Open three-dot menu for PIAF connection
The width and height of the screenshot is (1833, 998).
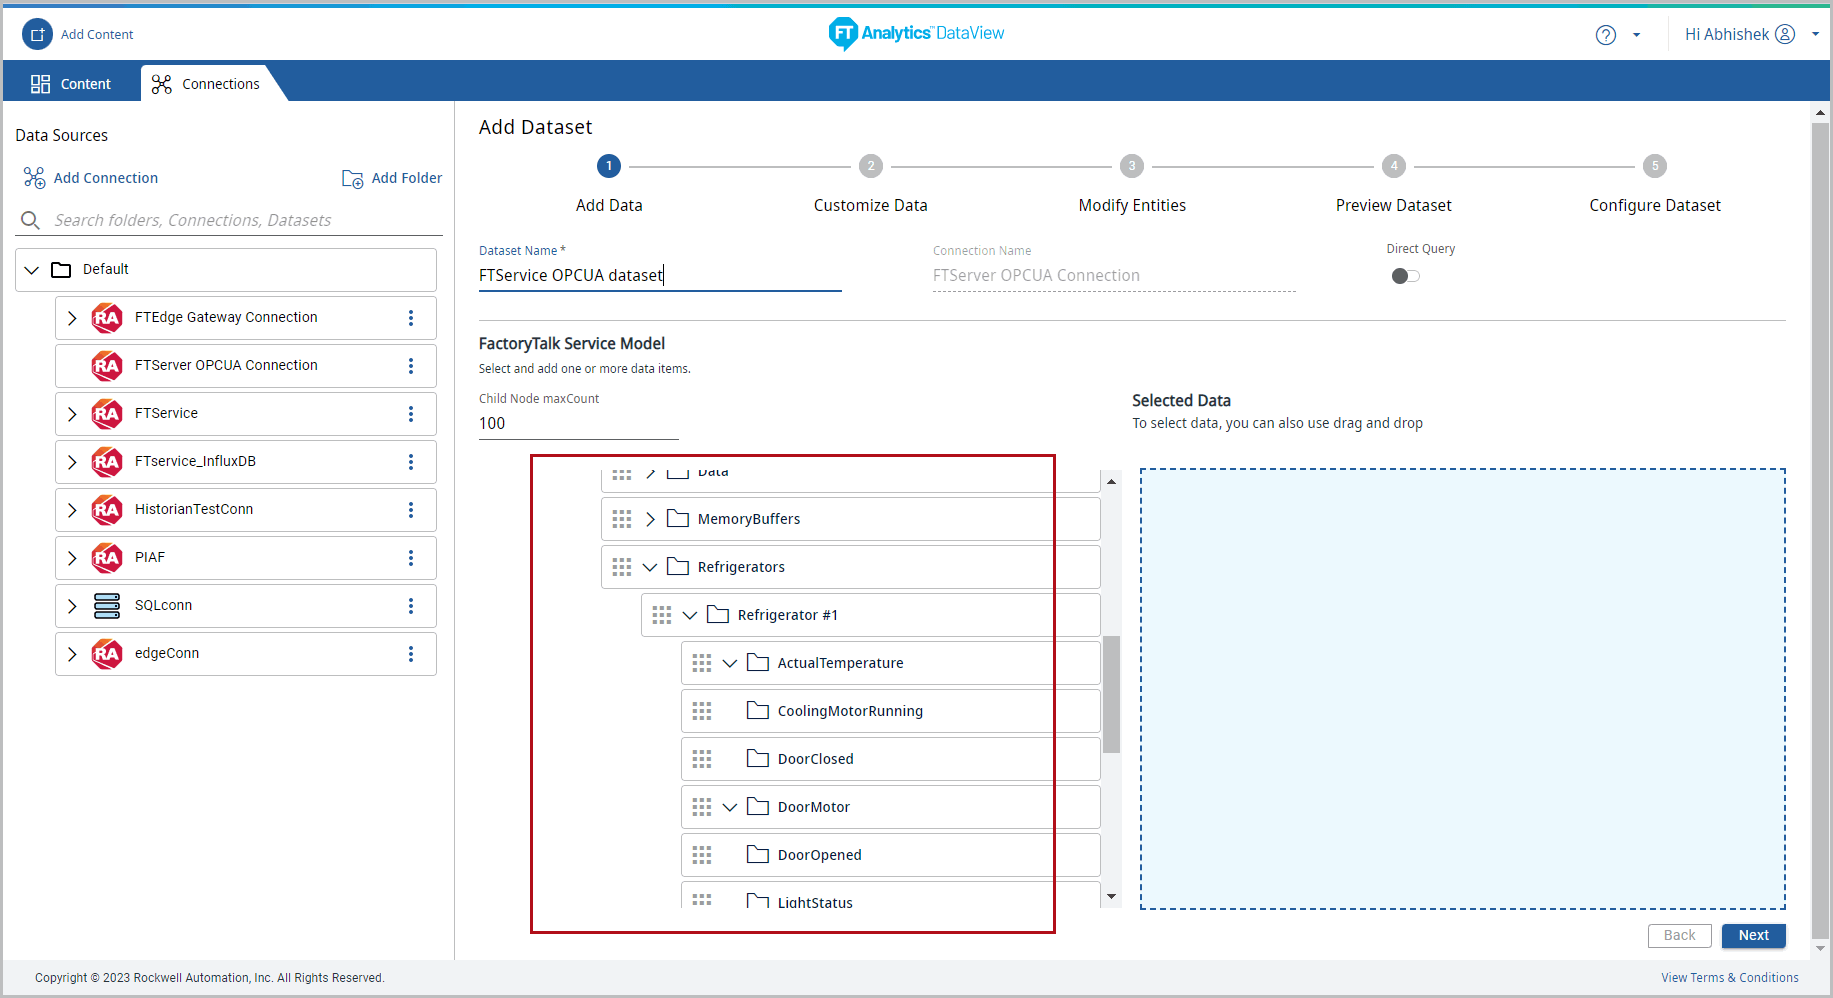411,558
